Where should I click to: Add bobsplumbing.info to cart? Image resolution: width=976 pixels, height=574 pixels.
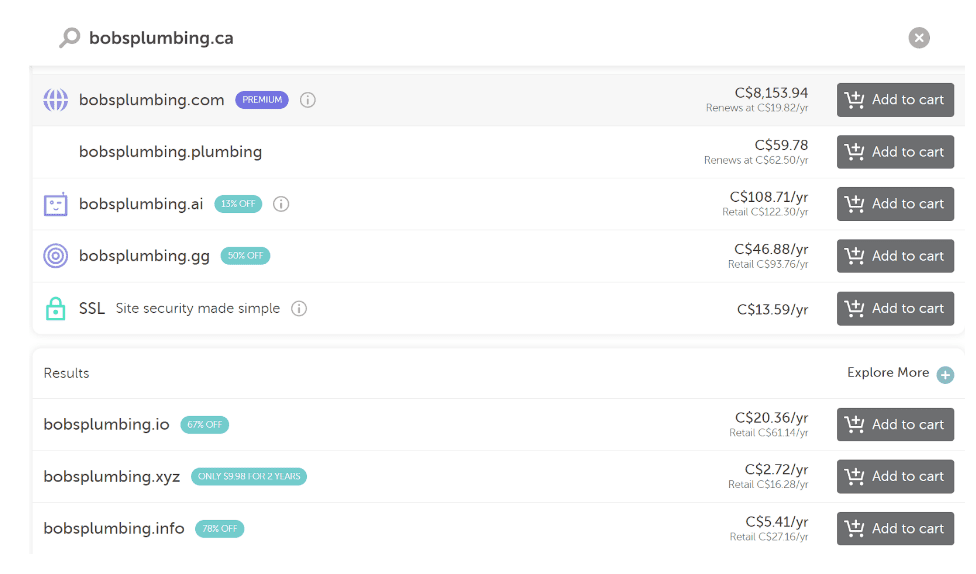(895, 528)
